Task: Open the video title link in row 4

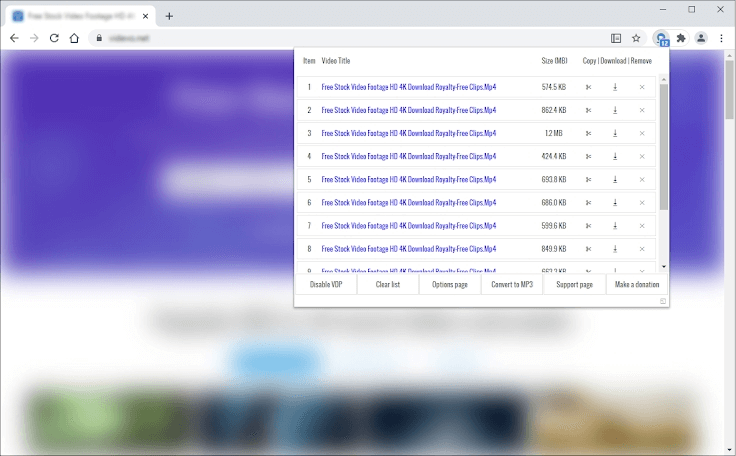Action: point(408,156)
